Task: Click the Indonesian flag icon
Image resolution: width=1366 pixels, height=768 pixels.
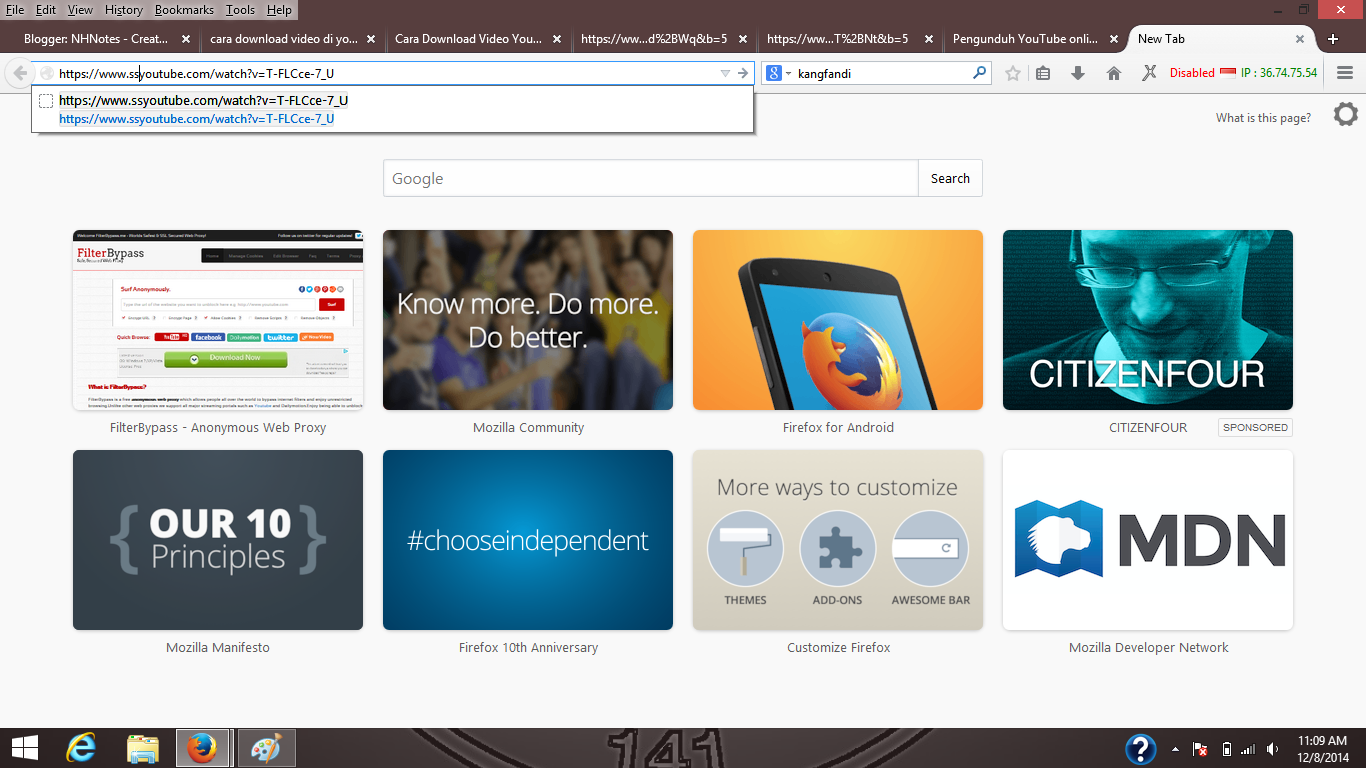Action: click(1228, 73)
